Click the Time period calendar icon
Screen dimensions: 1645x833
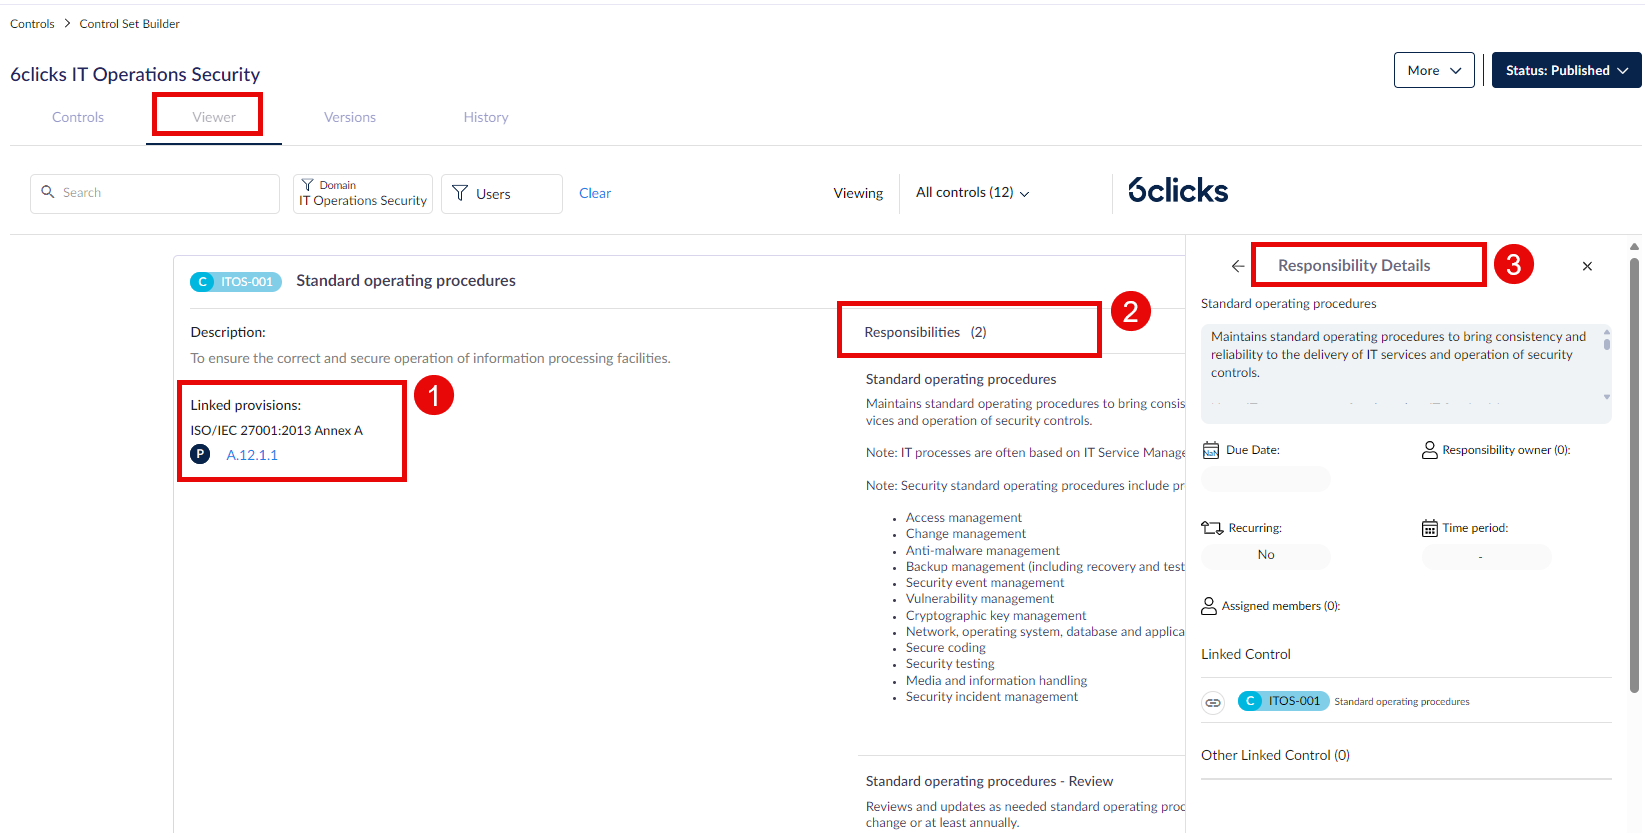(x=1430, y=528)
